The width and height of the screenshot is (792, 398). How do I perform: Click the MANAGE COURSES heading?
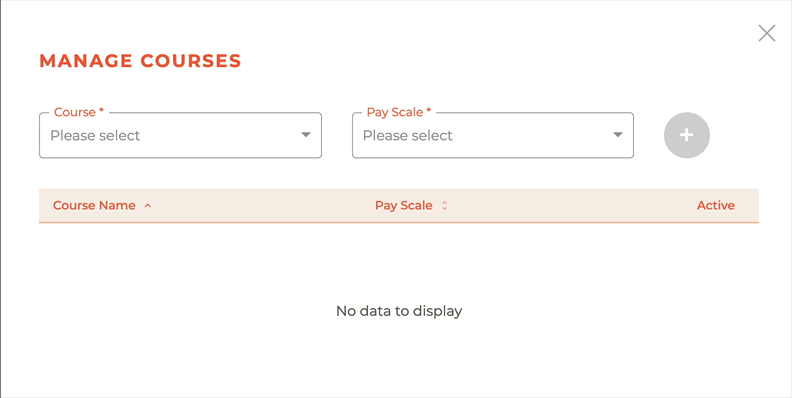click(x=140, y=61)
